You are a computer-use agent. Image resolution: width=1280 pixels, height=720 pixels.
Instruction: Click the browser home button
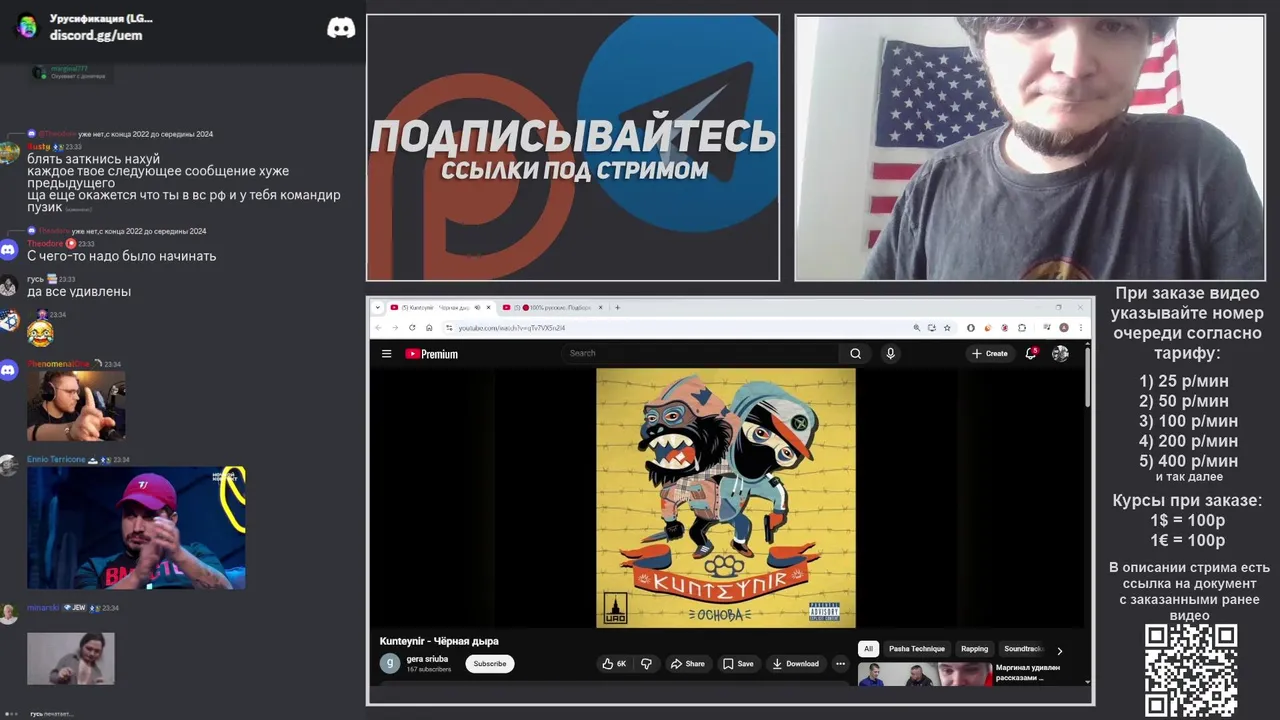click(x=429, y=327)
